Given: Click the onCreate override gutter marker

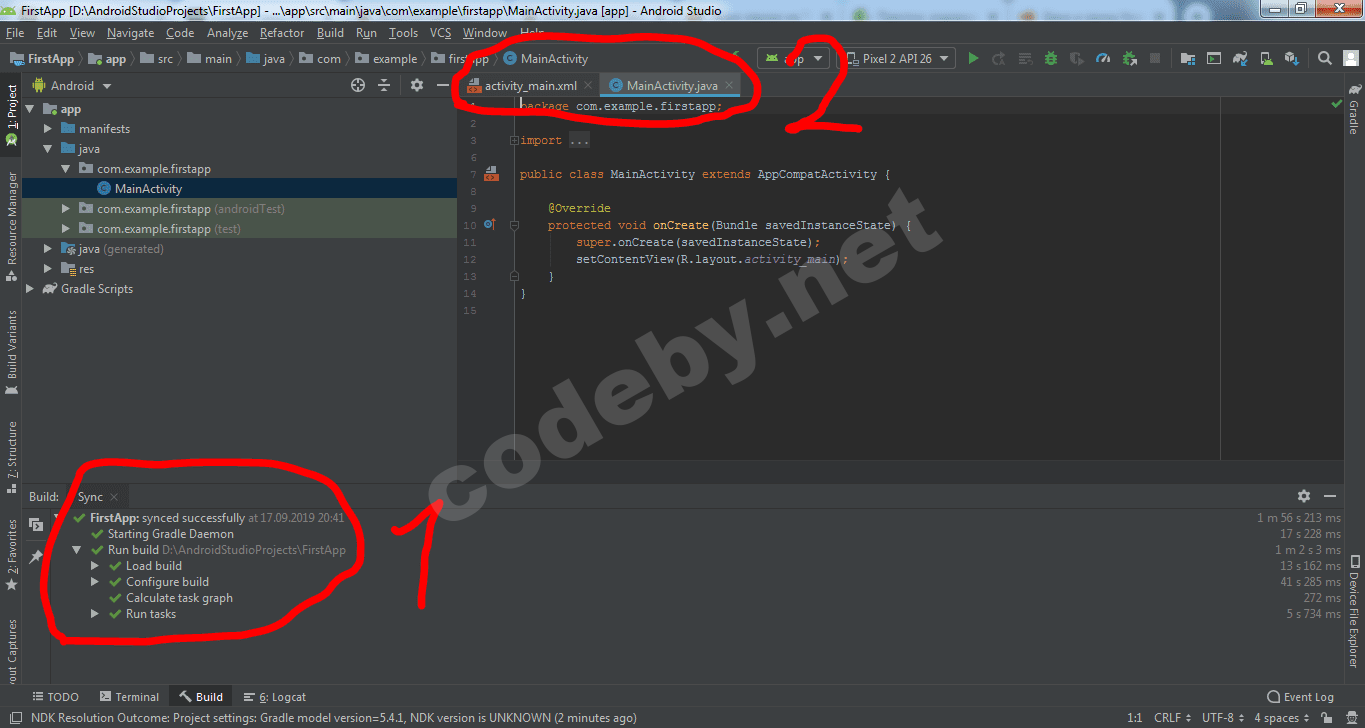Looking at the screenshot, I should click(489, 225).
